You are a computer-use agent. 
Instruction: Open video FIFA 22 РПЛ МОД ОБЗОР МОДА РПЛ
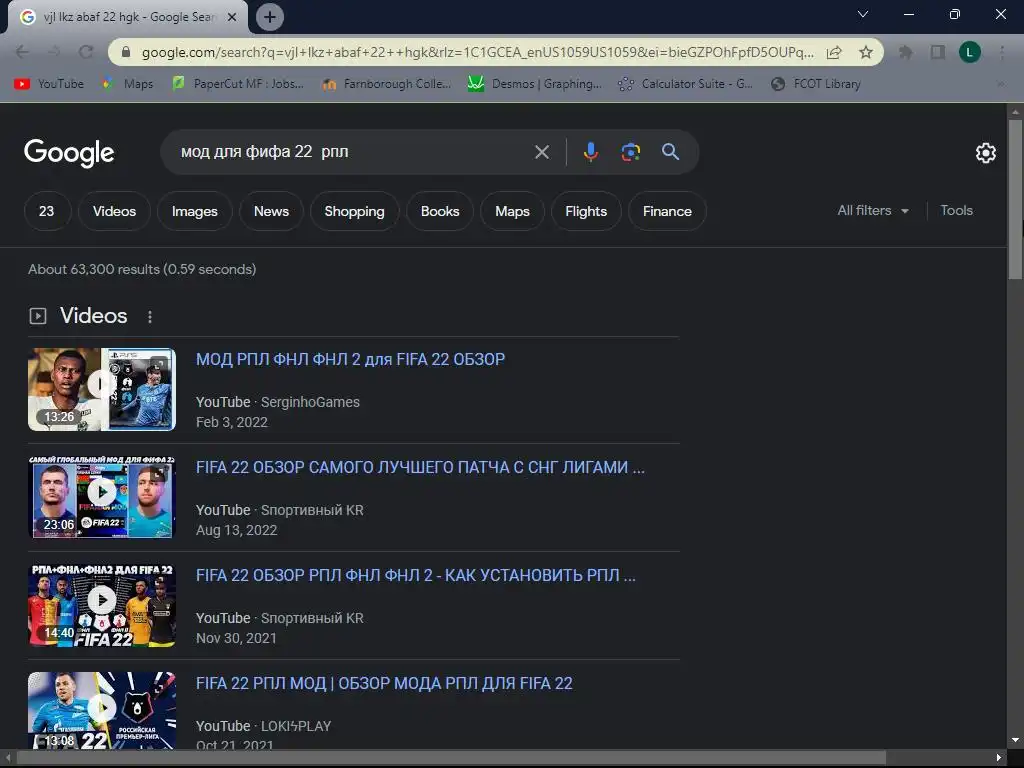[x=384, y=683]
